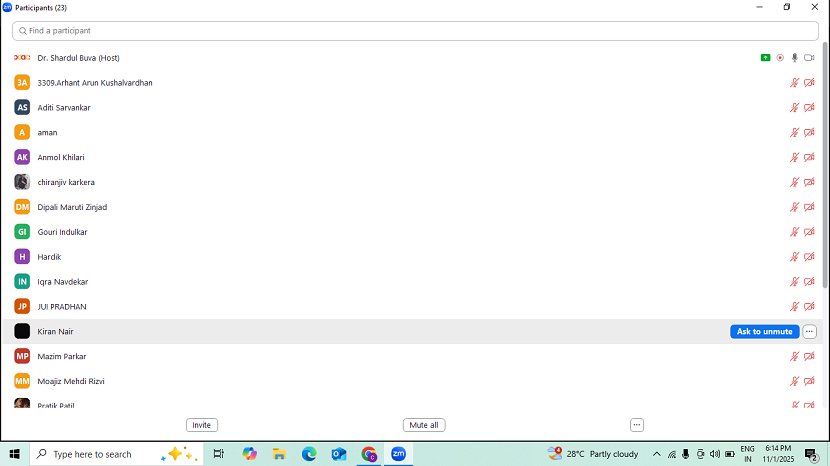
Task: Click JUI PRADHAN's muted microphone icon
Action: coord(795,307)
